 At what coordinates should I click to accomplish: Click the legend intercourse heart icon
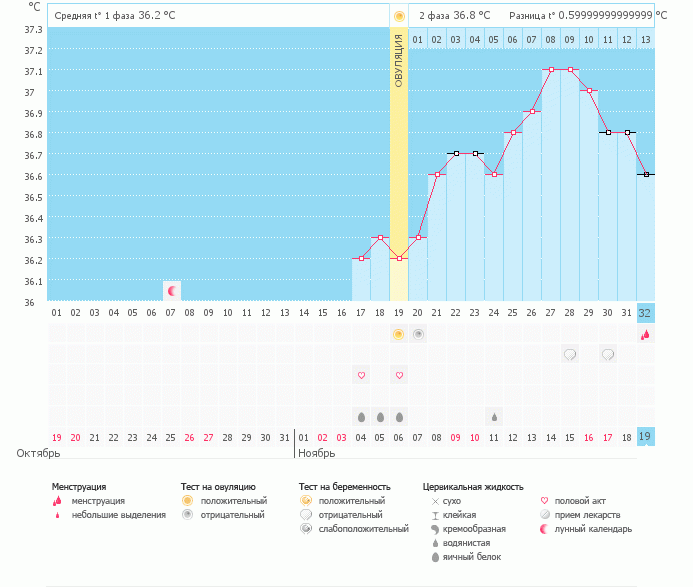coord(544,501)
